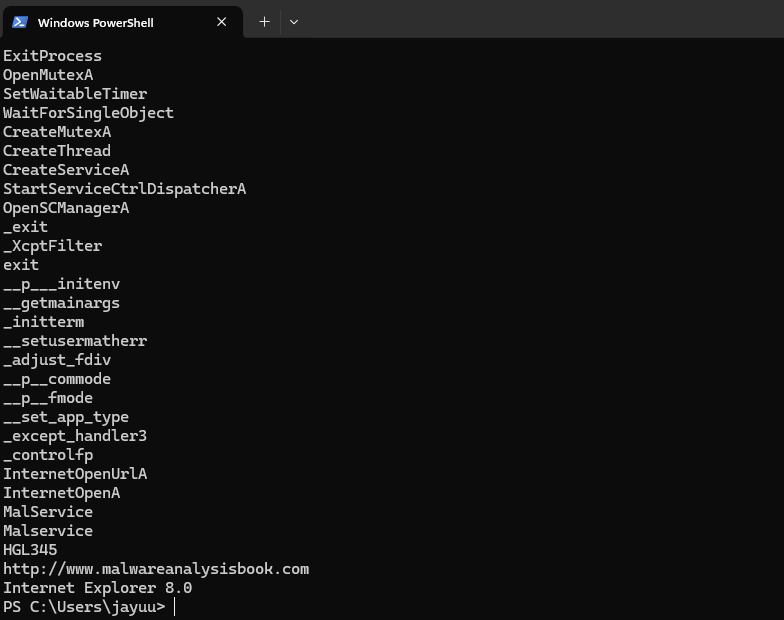Click the ExitProcess output line

tap(52, 56)
